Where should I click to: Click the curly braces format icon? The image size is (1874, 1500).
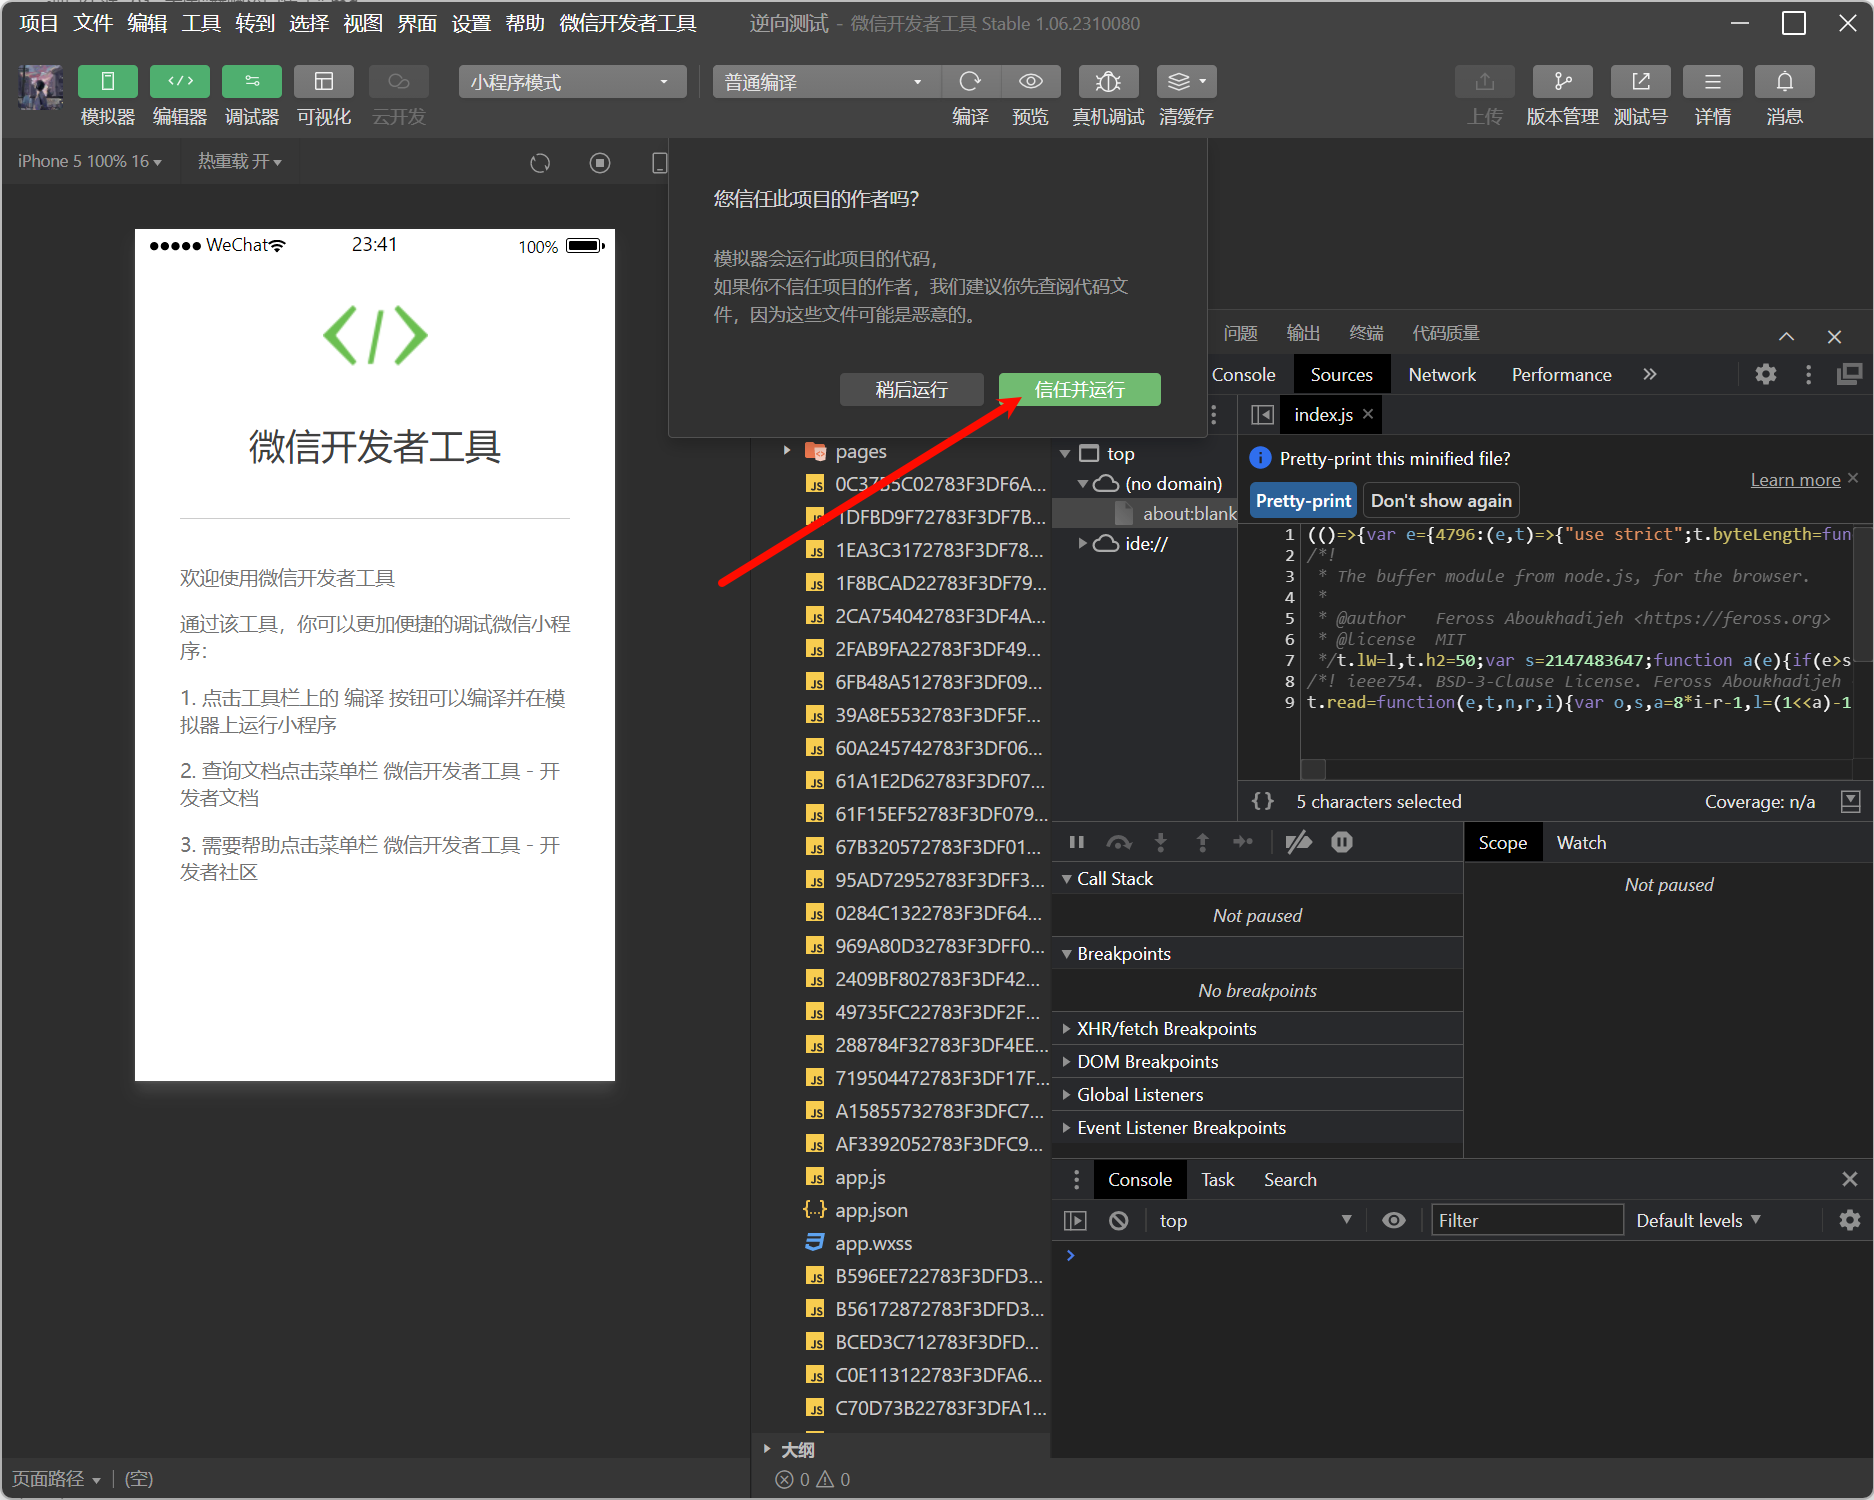(x=1263, y=801)
